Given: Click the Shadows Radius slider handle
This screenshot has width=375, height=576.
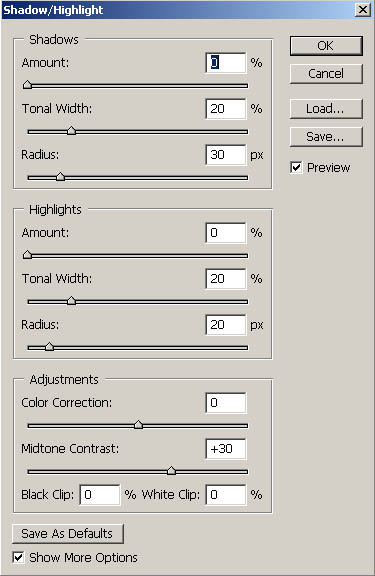Looking at the screenshot, I should pos(60,177).
